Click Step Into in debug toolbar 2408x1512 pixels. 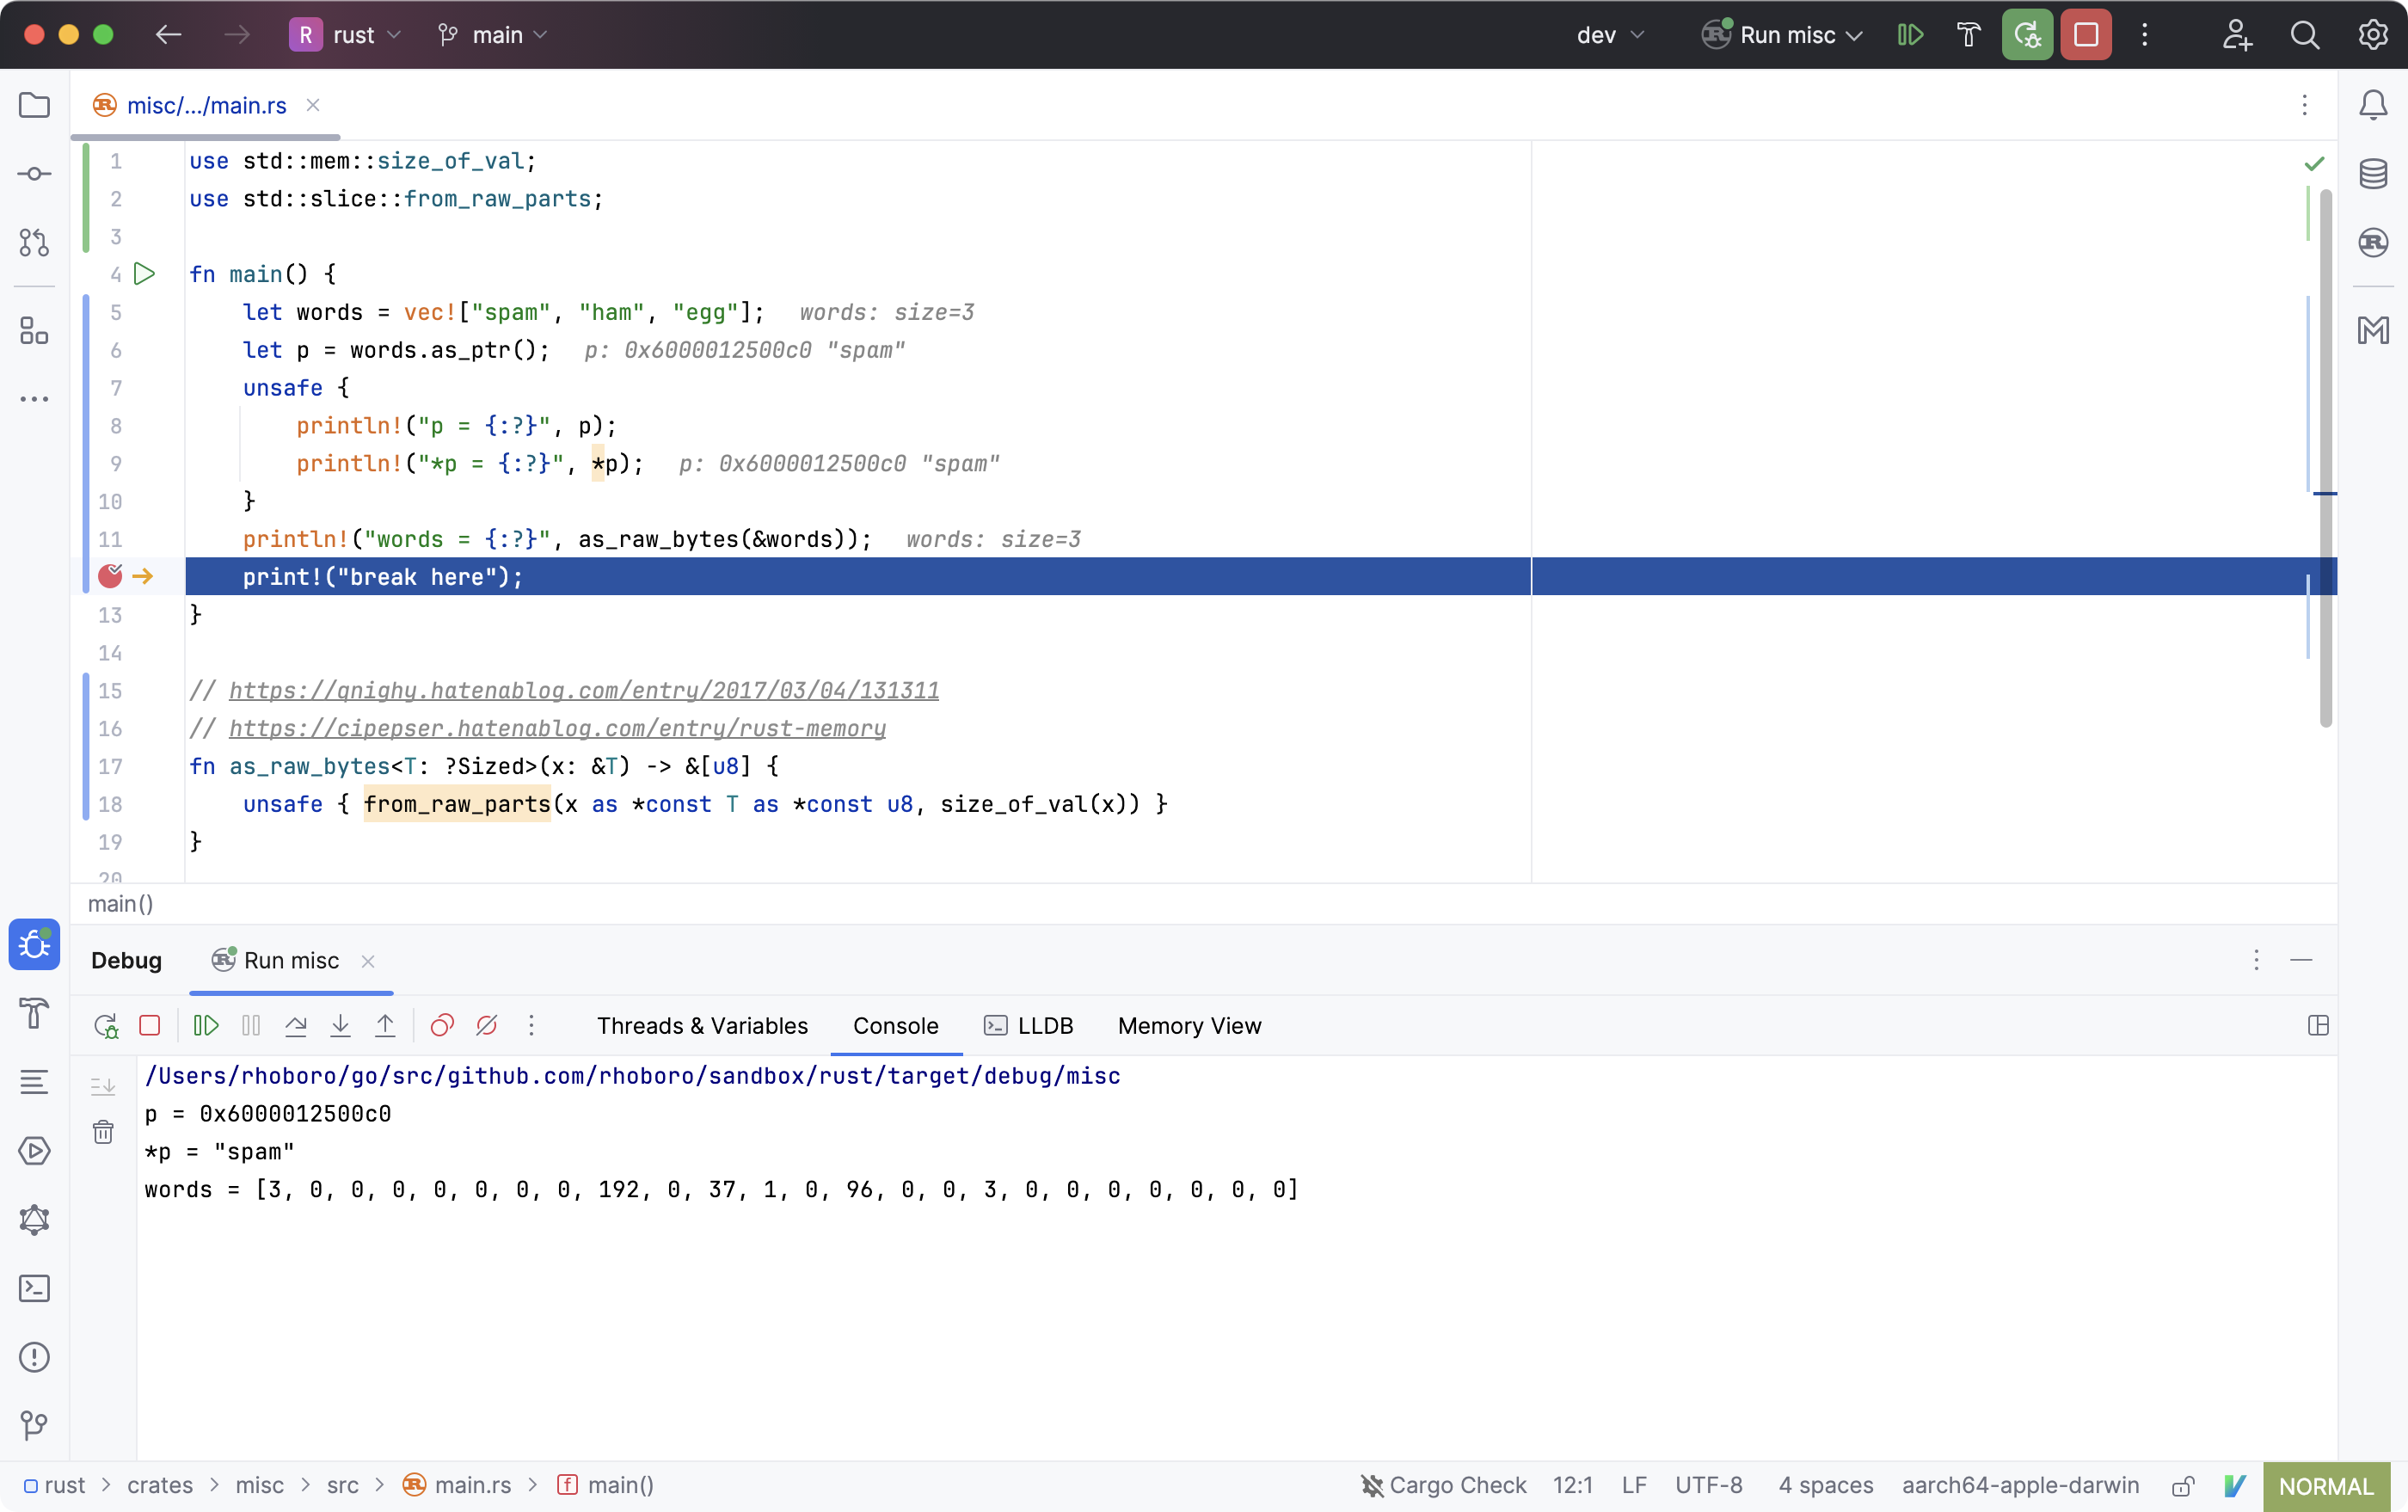tap(340, 1025)
